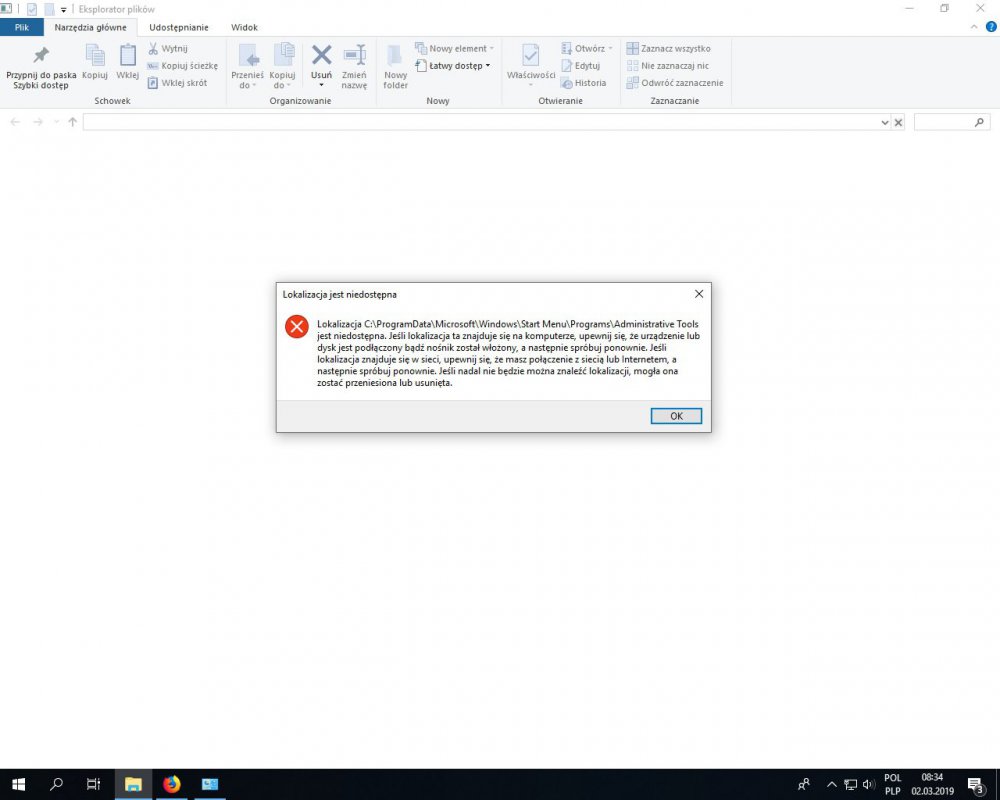Image resolution: width=1000 pixels, height=800 pixels.
Task: Click the Windows Start button
Action: [x=18, y=784]
